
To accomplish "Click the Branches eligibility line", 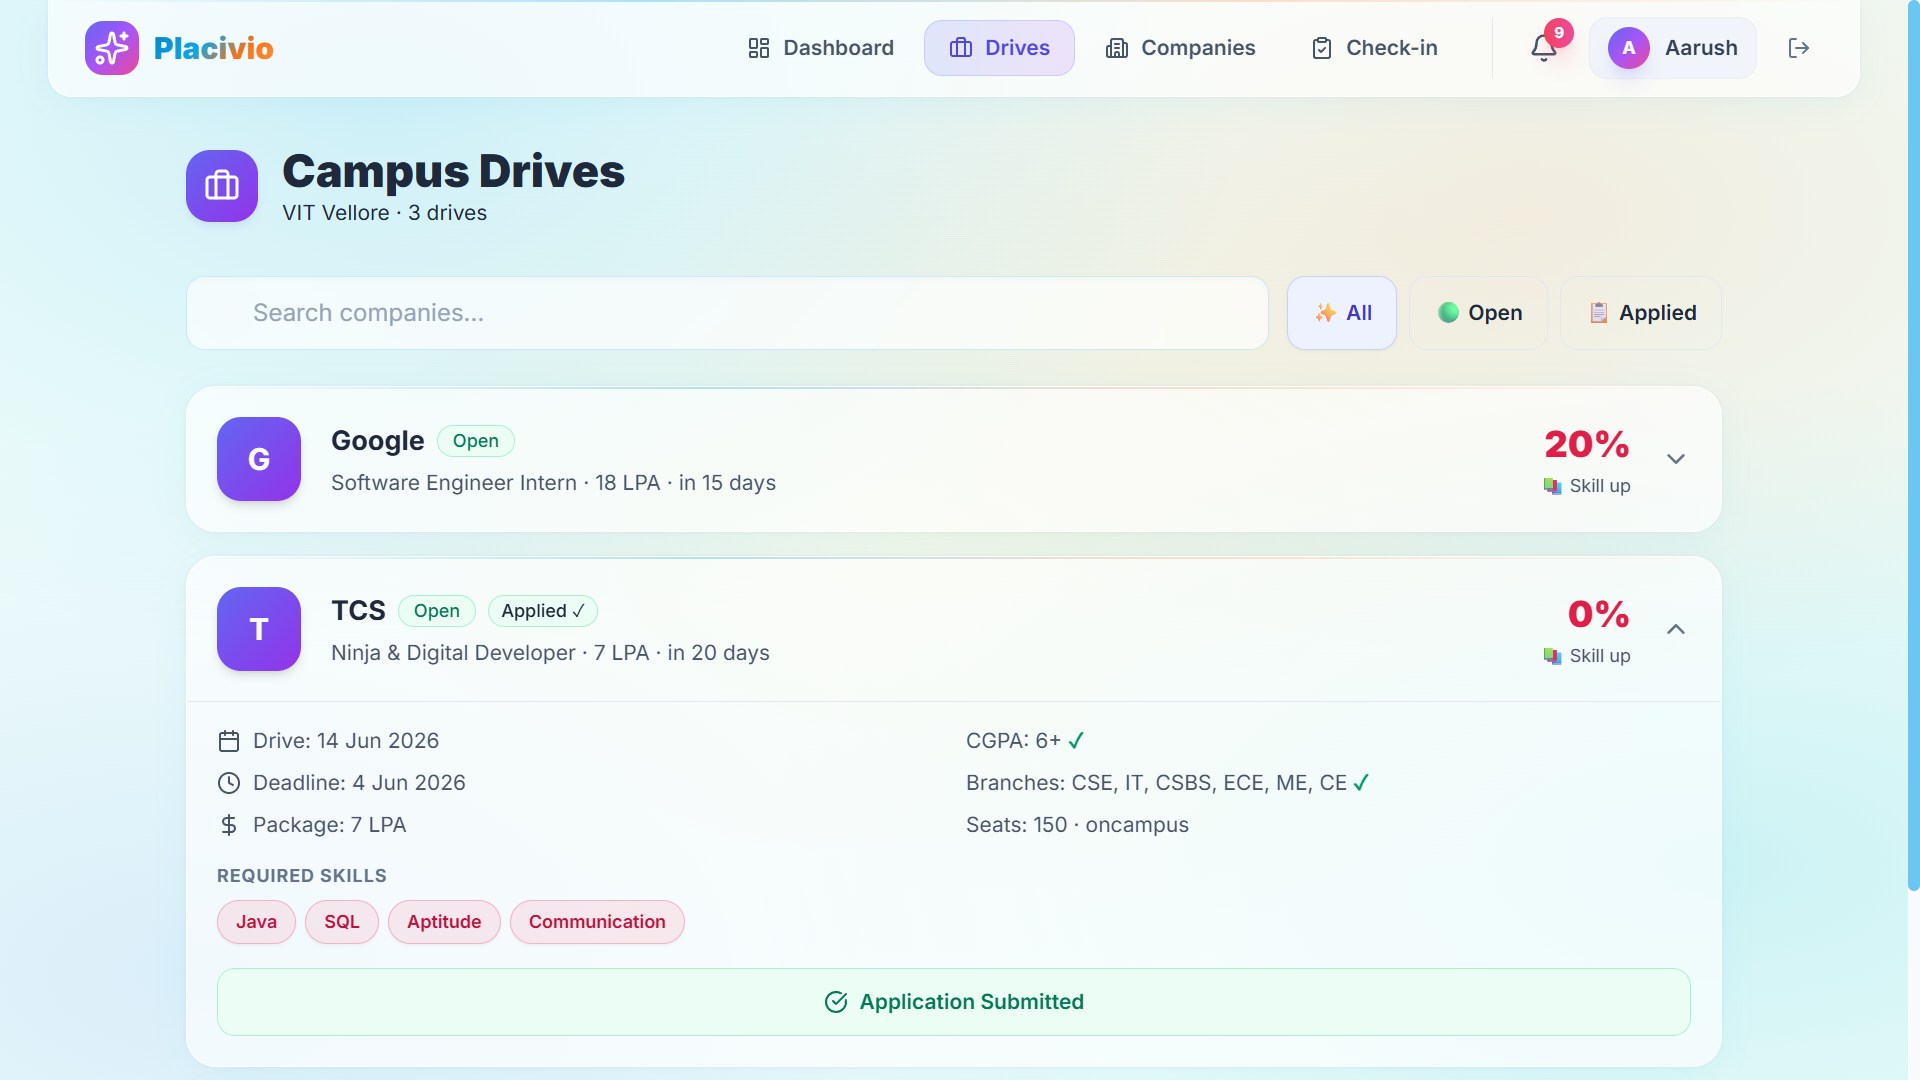I will point(1167,783).
